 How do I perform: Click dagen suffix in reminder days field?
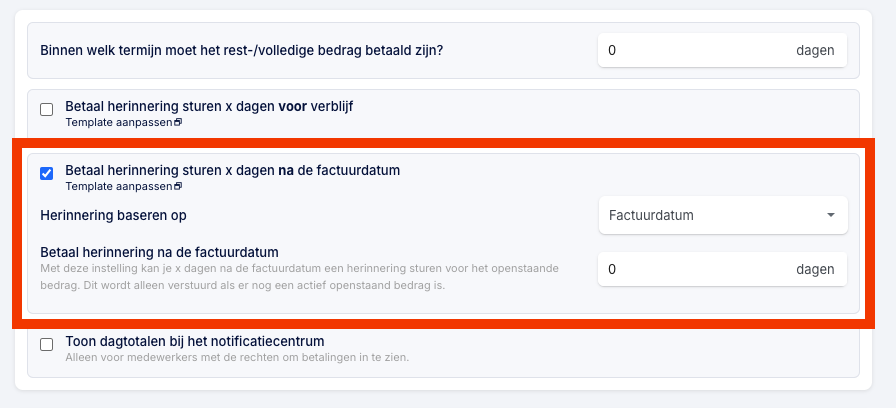[x=815, y=269]
